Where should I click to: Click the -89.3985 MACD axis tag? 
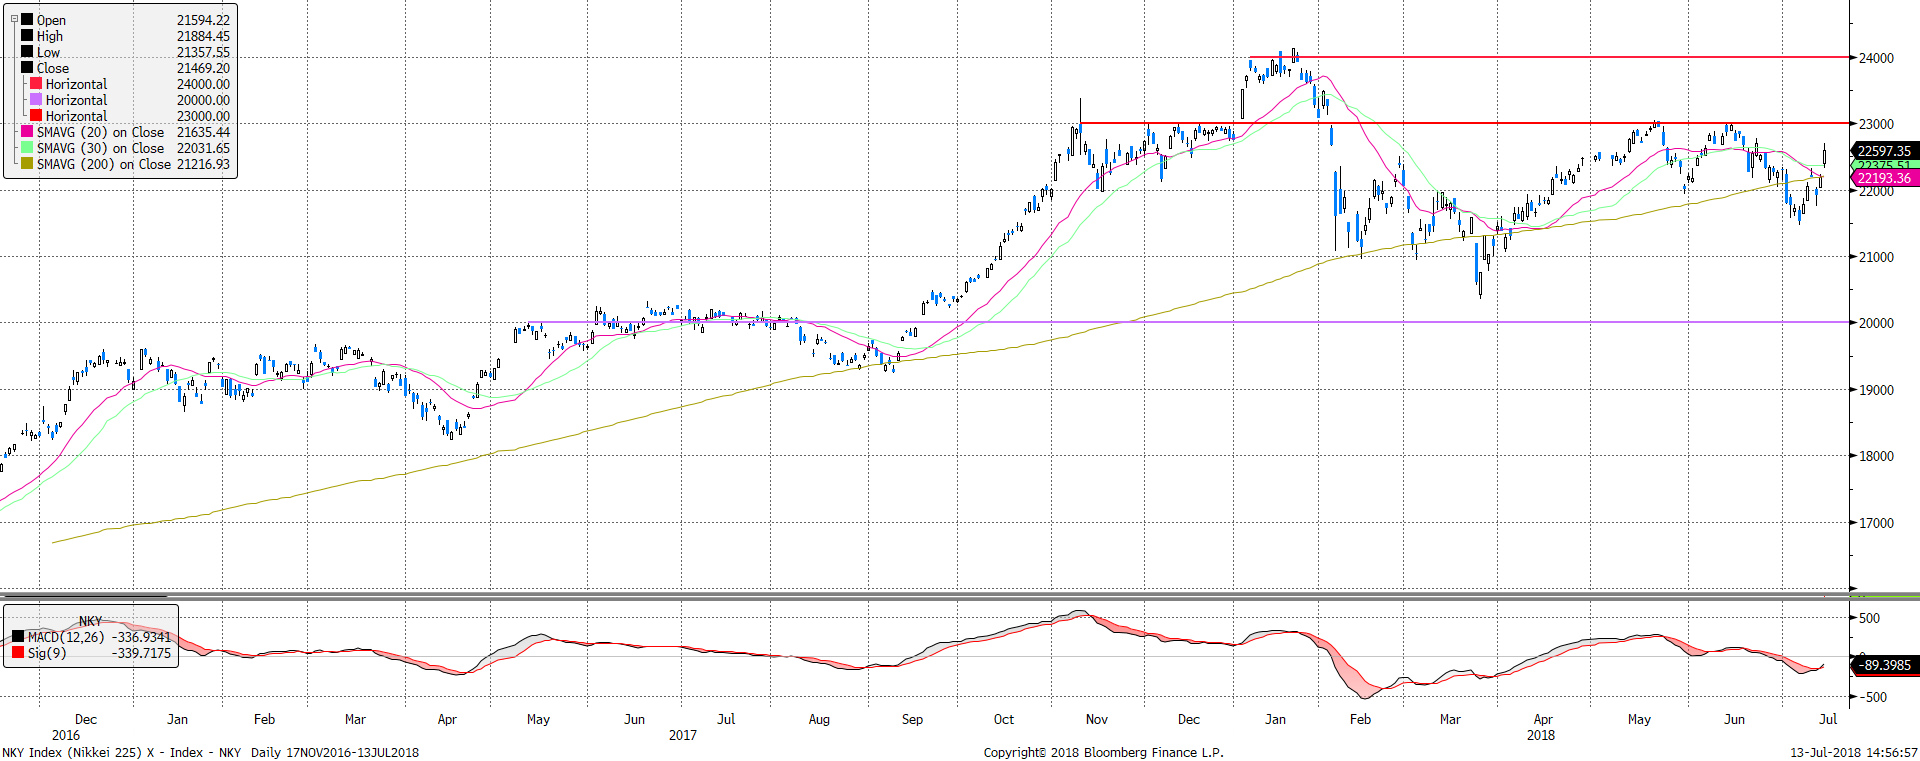point(1884,665)
